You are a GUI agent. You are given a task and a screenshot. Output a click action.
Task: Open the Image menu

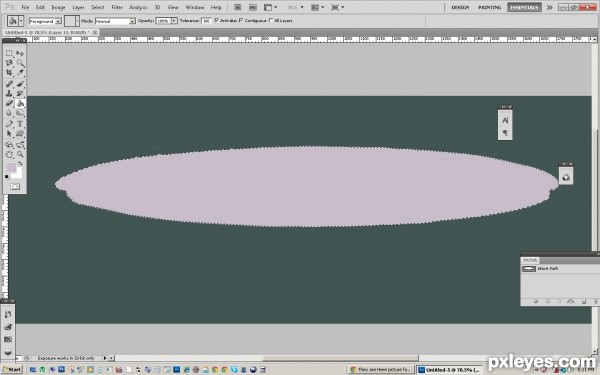tap(58, 7)
